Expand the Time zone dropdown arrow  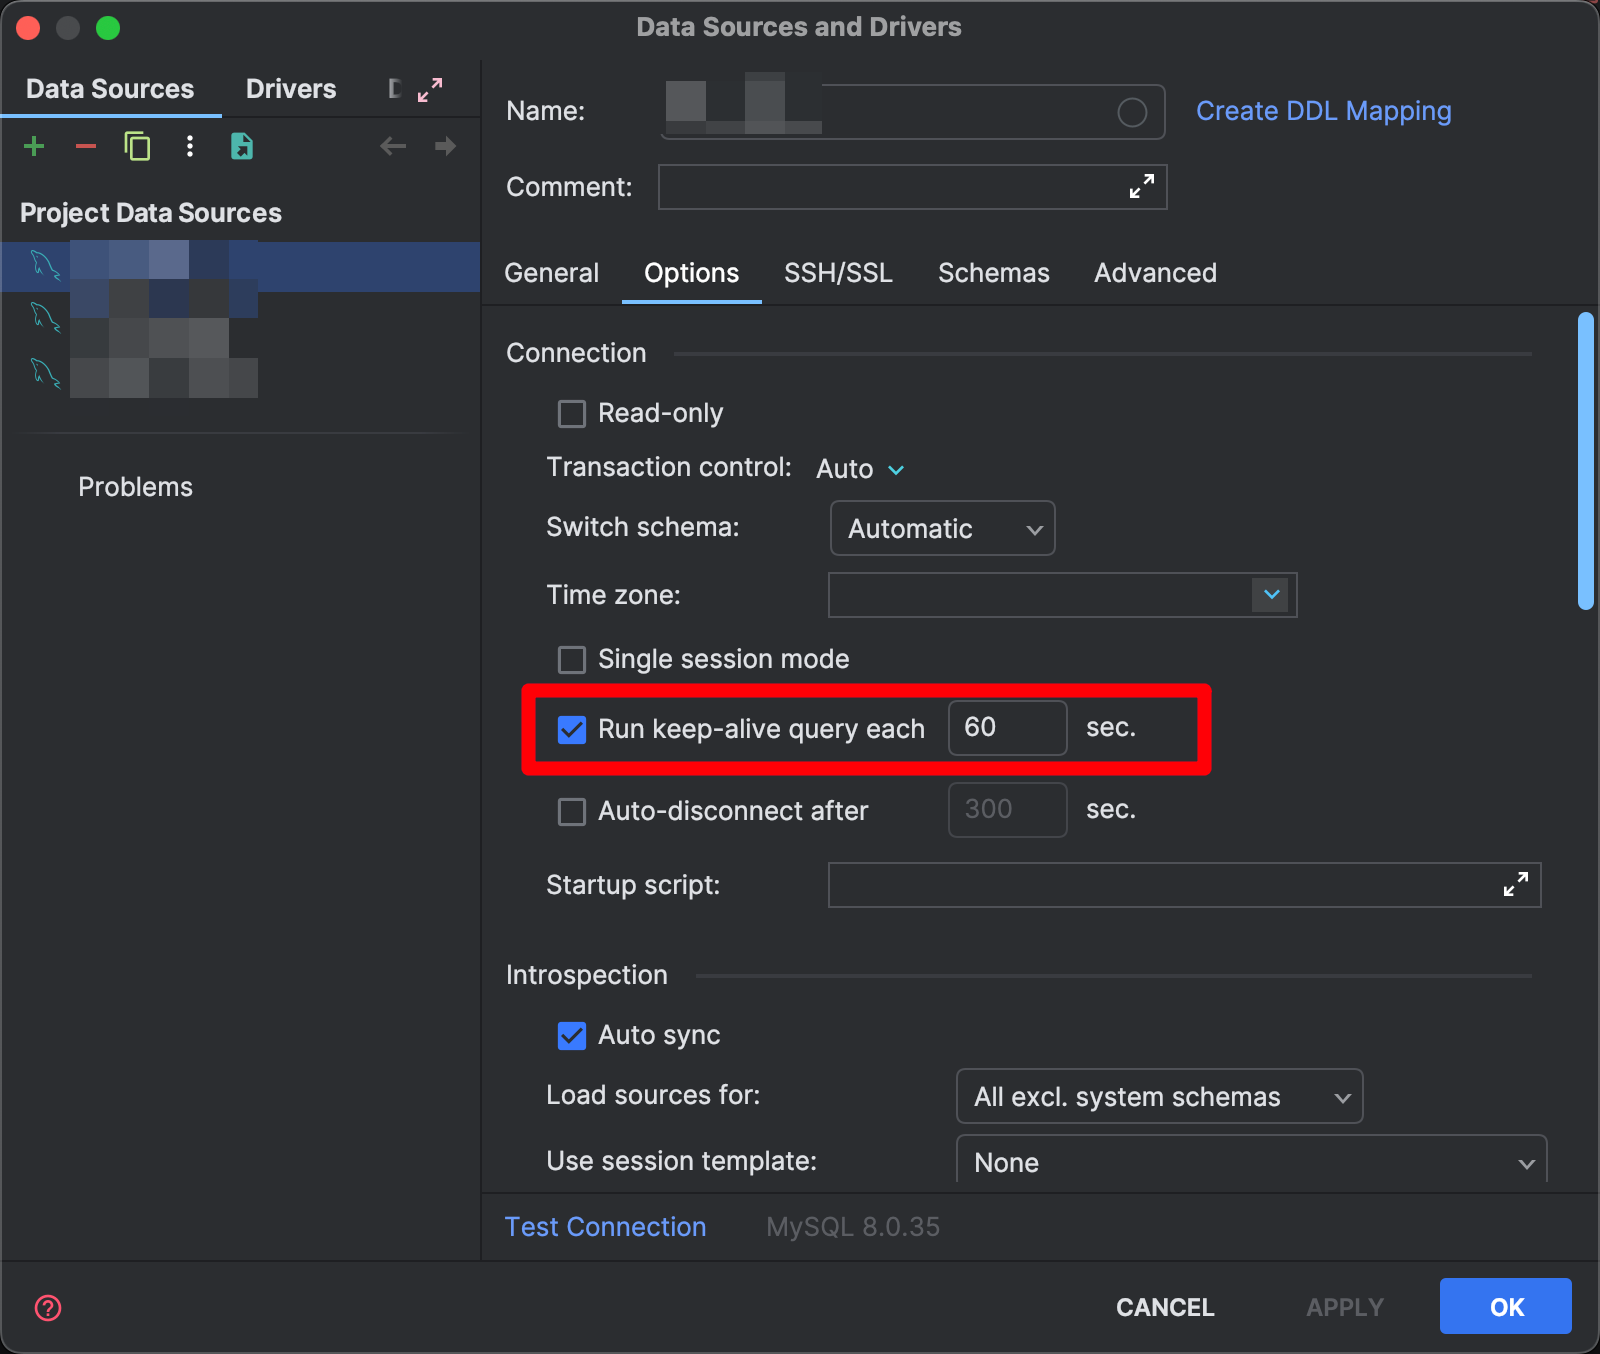click(x=1271, y=595)
